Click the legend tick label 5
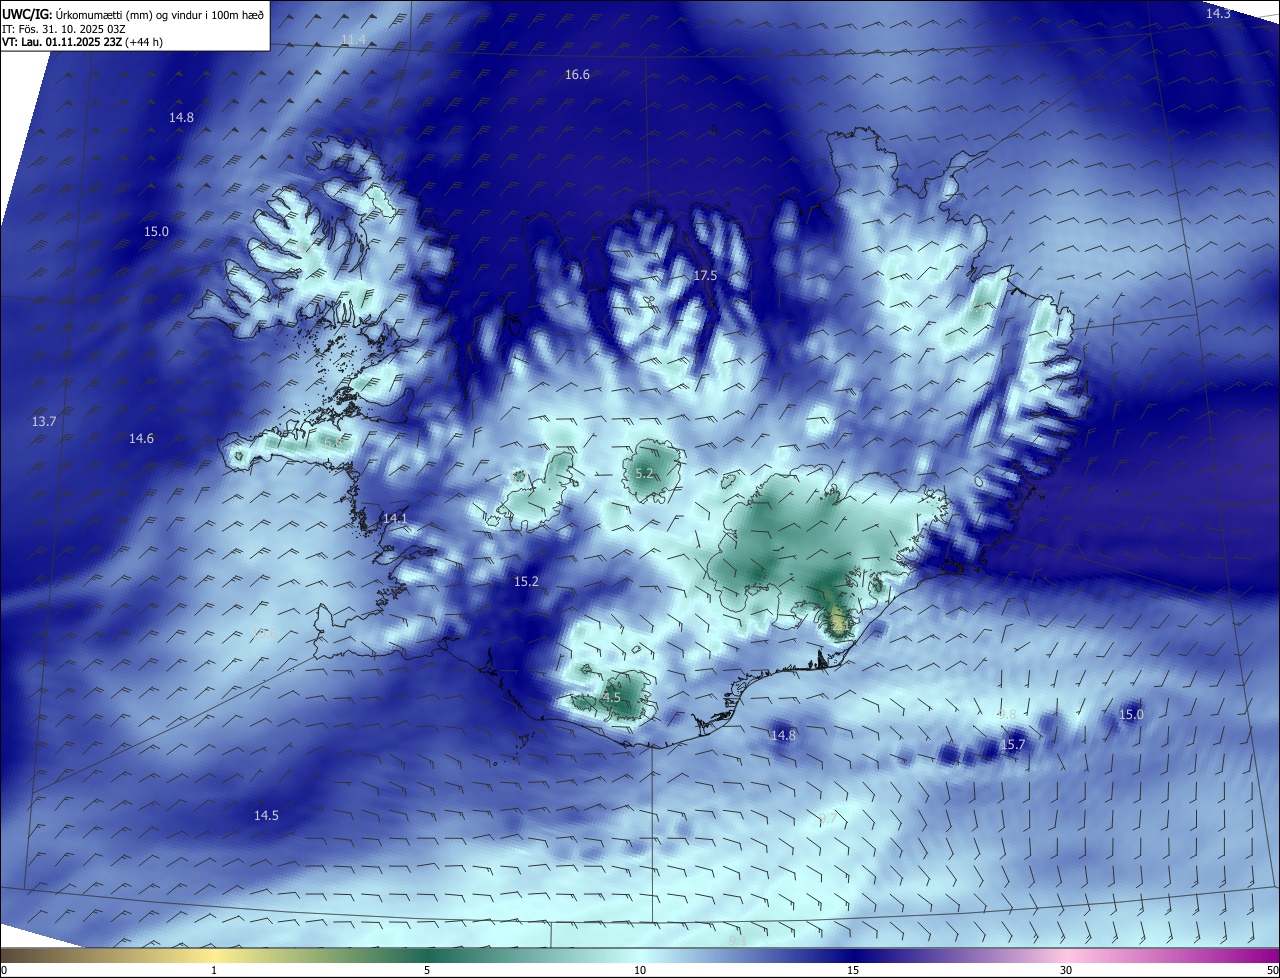 click(427, 971)
